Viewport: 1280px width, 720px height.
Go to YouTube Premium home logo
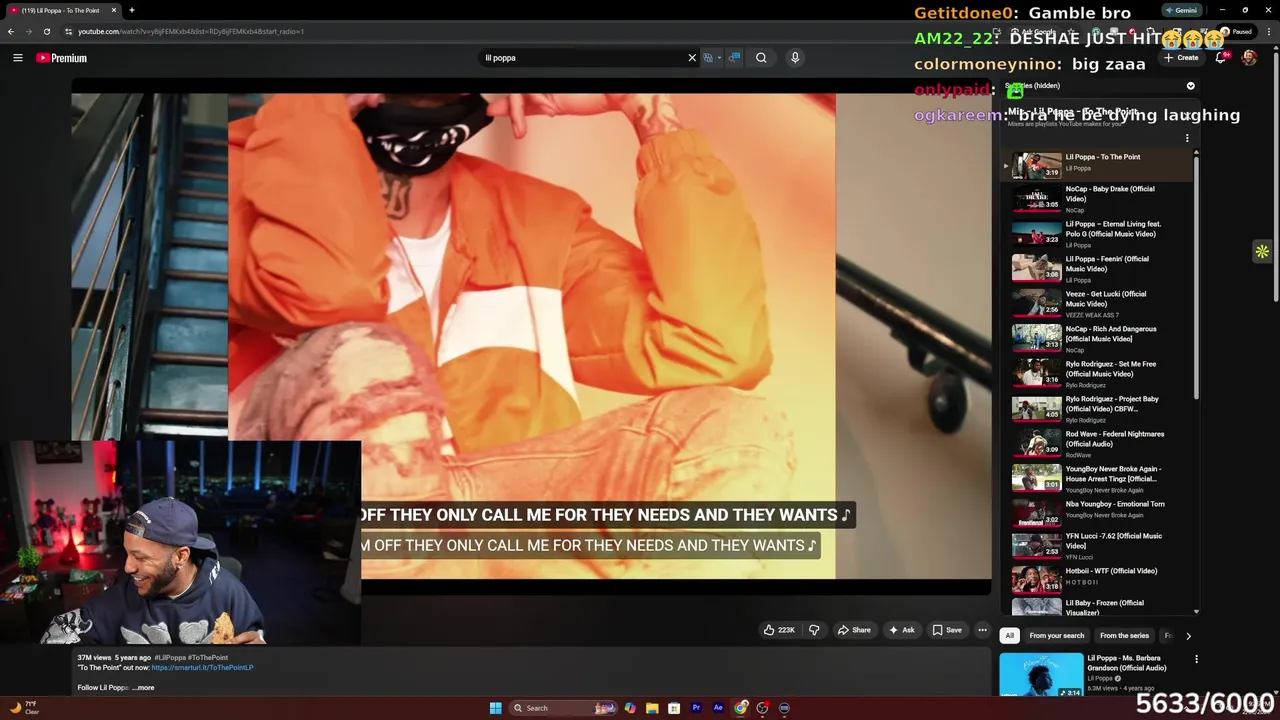[x=62, y=58]
